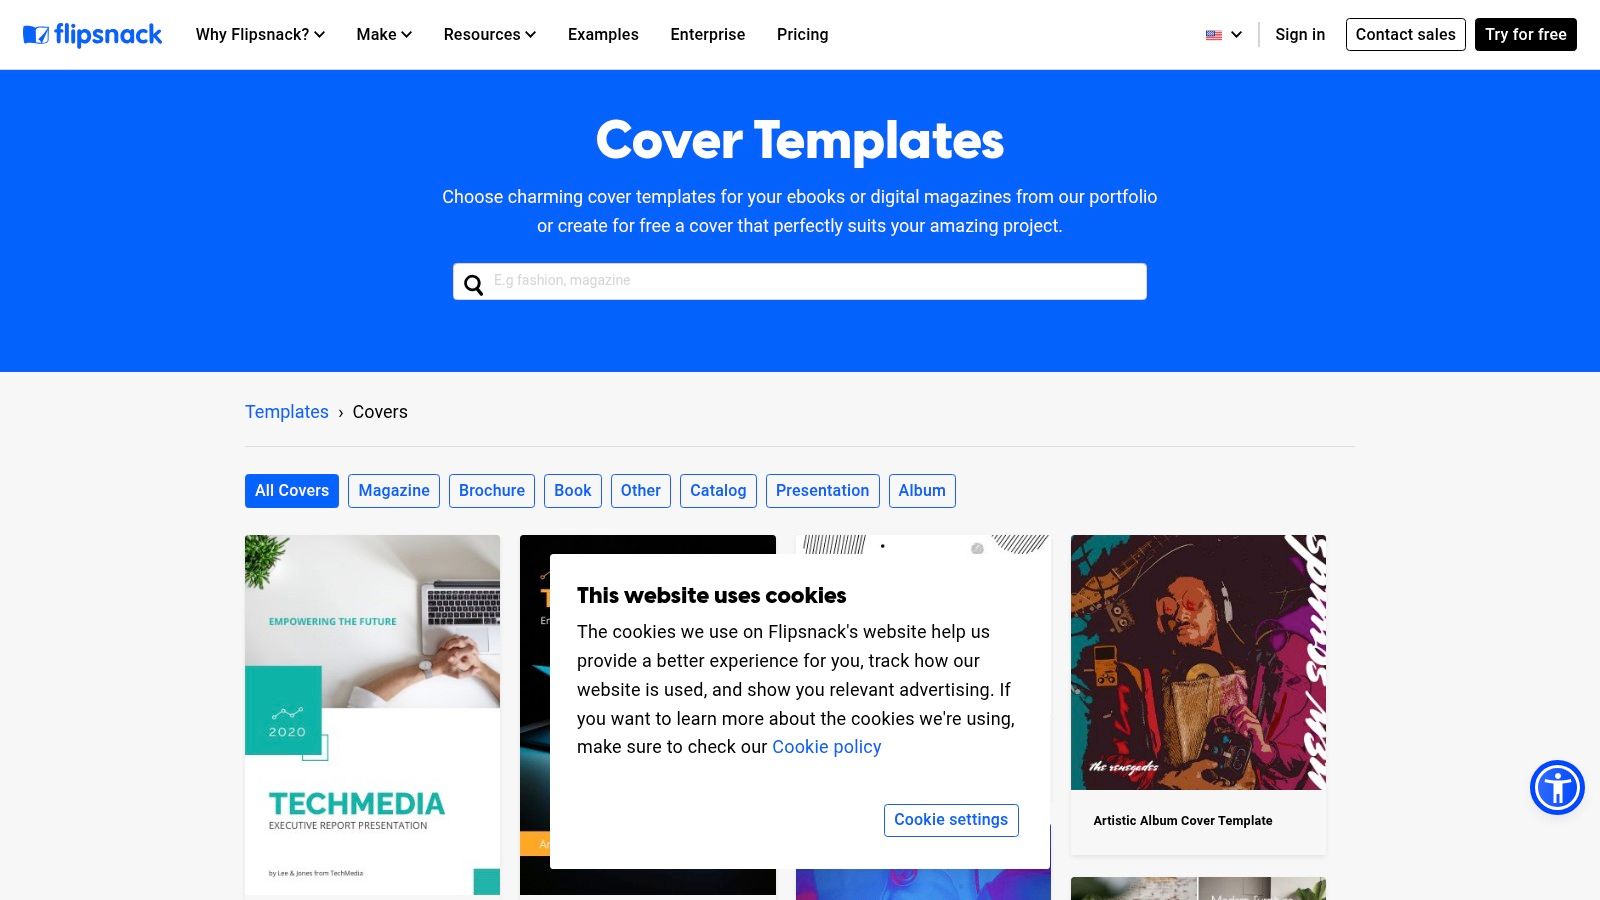1600x900 pixels.
Task: Expand the Make dropdown
Action: click(x=384, y=34)
